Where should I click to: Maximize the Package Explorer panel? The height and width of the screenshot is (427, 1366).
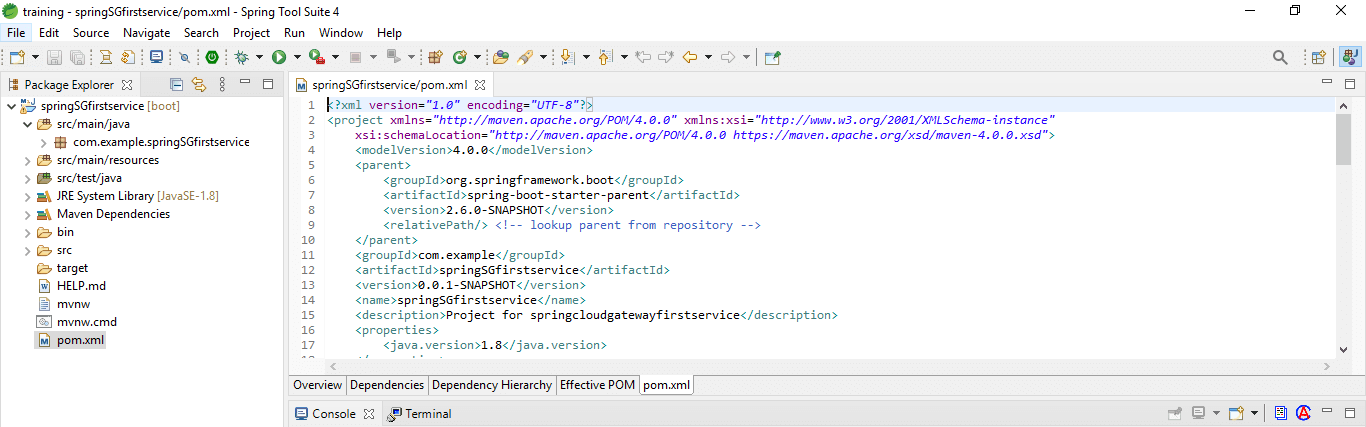point(268,84)
